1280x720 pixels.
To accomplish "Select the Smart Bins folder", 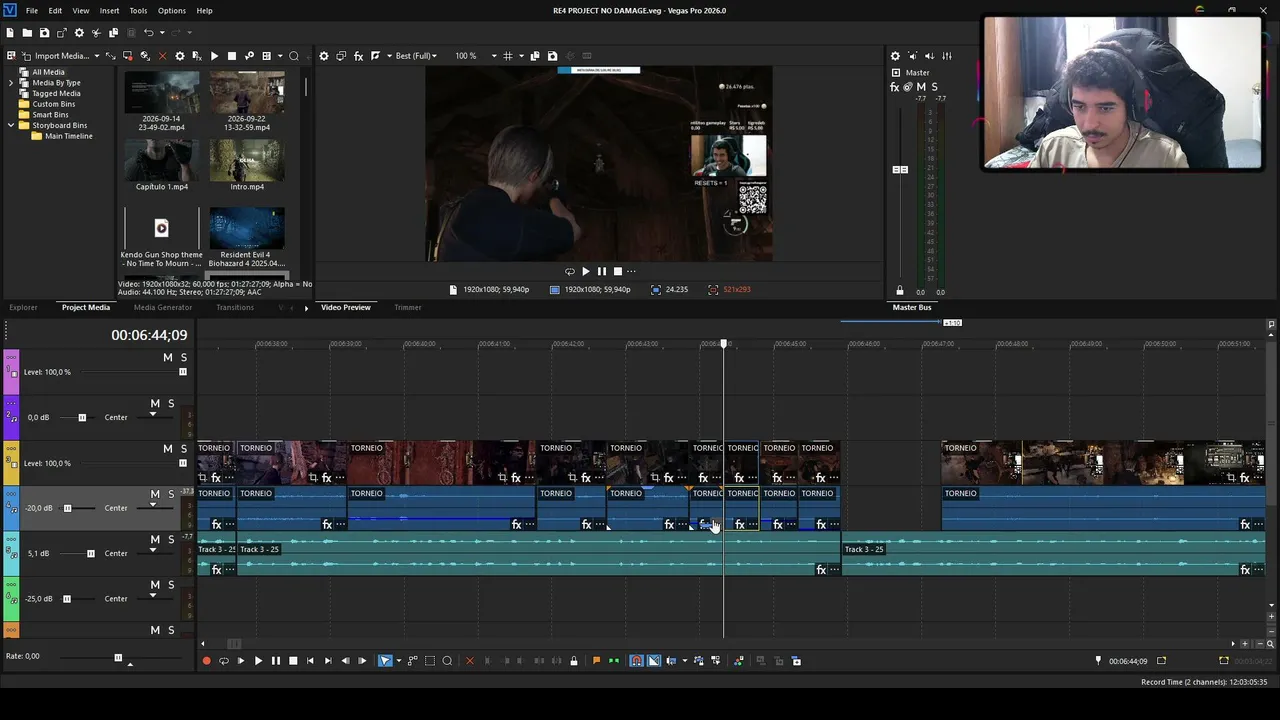I will coord(50,115).
